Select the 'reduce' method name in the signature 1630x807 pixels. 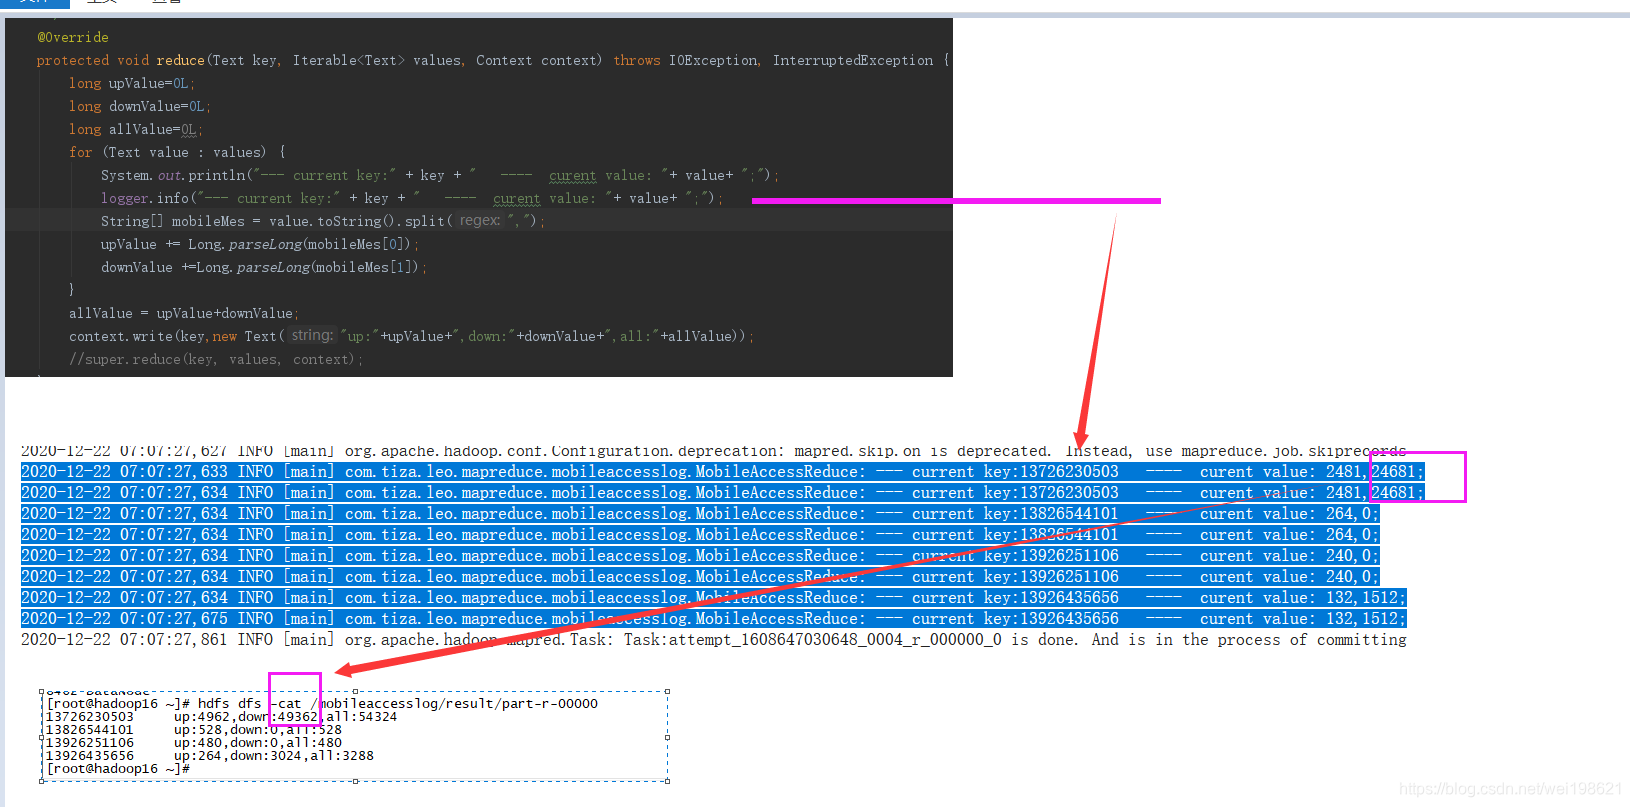point(180,60)
